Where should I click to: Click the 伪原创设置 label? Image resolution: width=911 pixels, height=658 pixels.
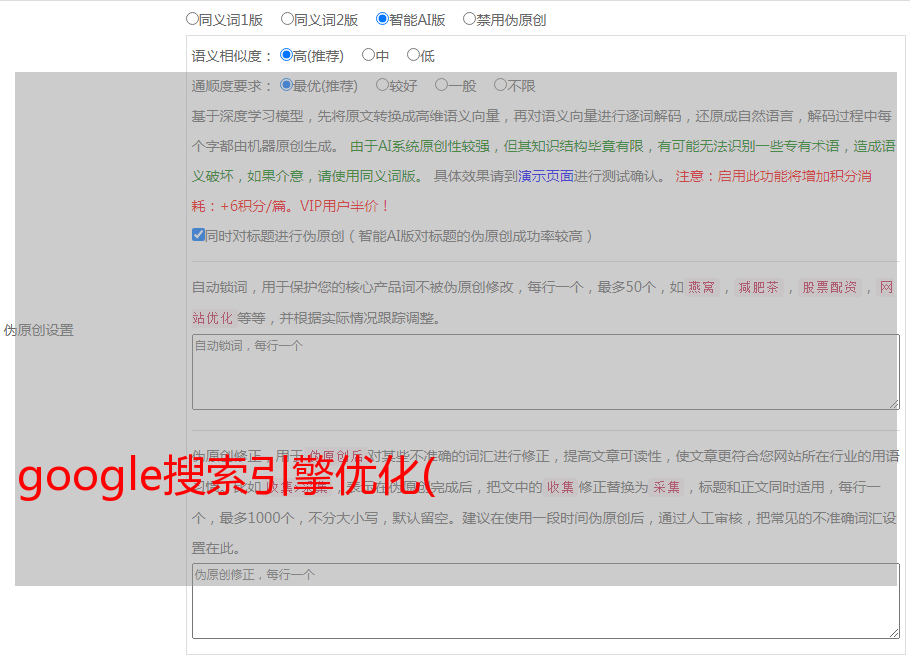point(39,330)
